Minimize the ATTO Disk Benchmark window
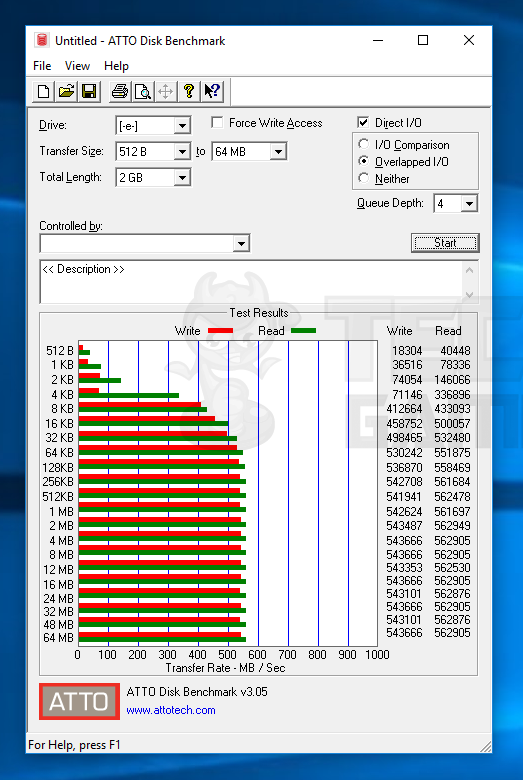523x780 pixels. [x=378, y=40]
